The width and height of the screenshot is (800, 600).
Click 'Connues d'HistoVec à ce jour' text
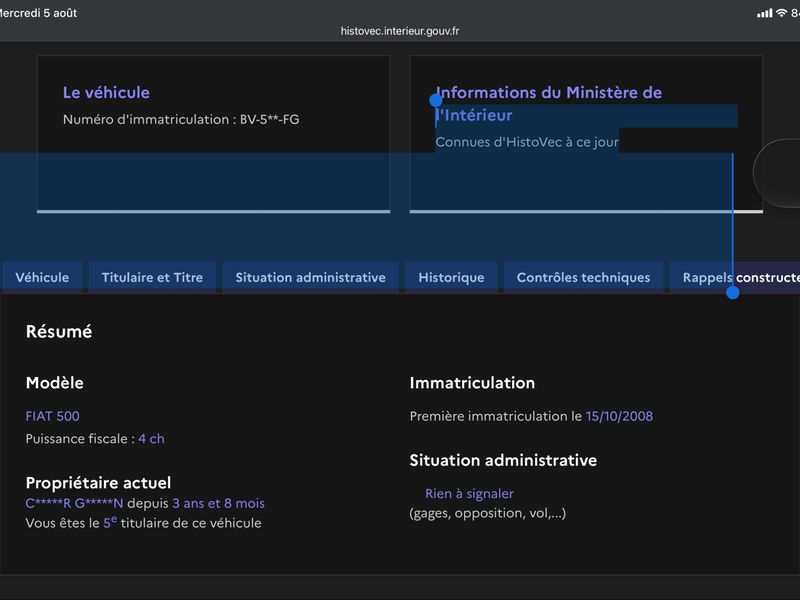[527, 142]
